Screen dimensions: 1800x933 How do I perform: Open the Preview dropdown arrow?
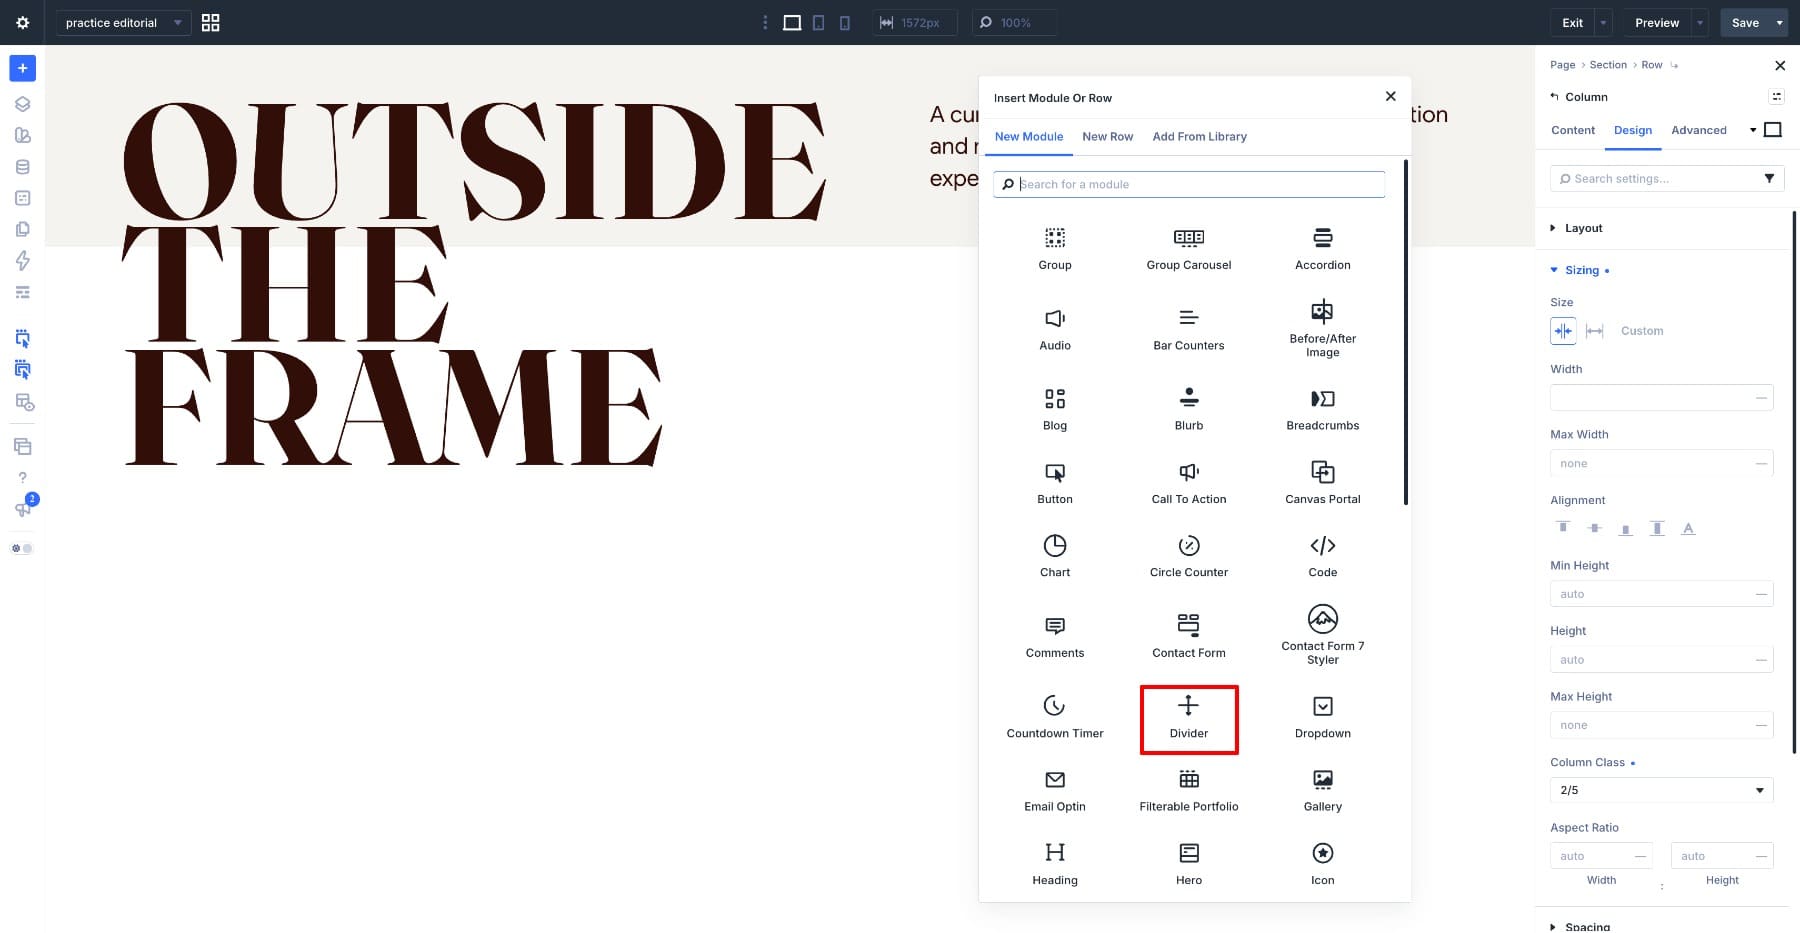coord(1700,22)
